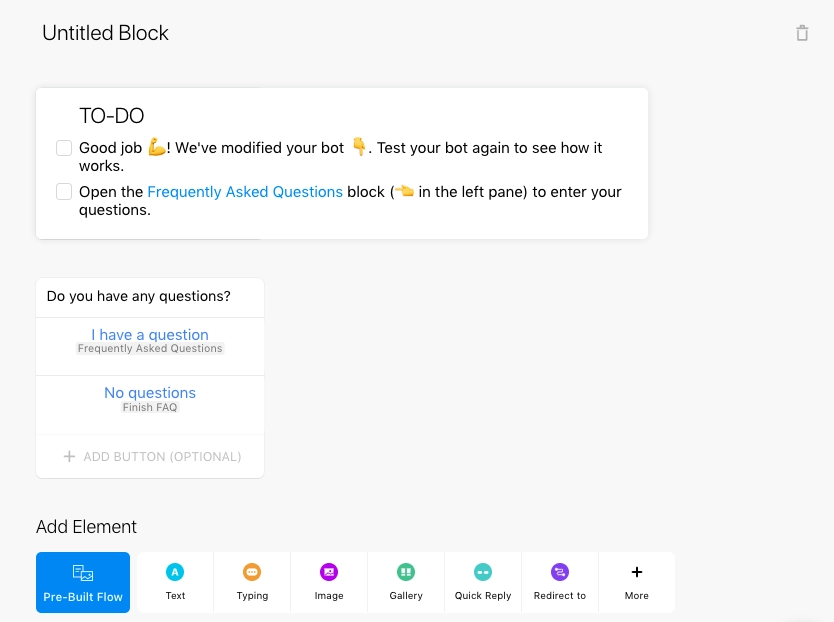Delete the block using trash icon
The image size is (834, 622).
(x=802, y=33)
